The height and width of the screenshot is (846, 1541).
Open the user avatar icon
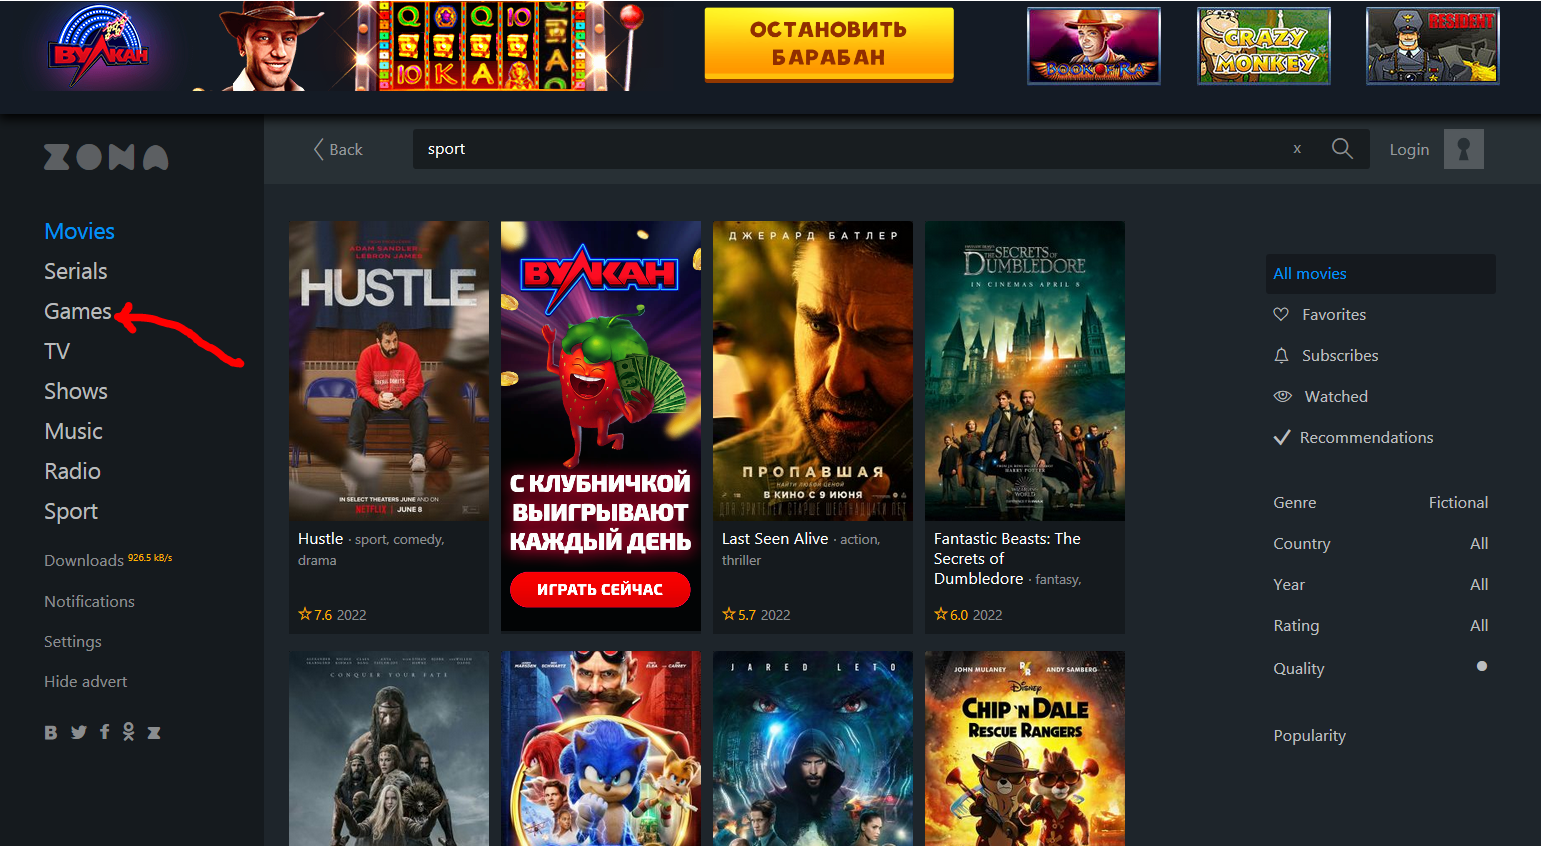pos(1463,149)
